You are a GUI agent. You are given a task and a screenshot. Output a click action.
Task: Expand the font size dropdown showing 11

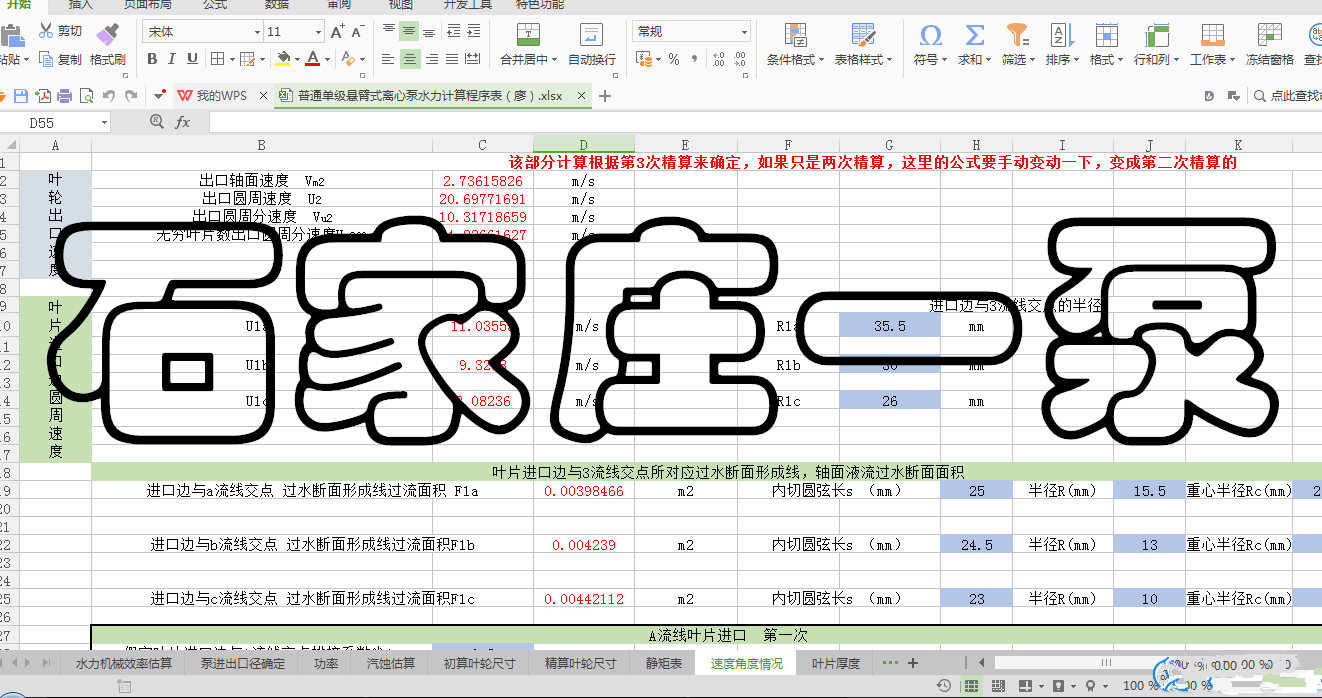coord(317,32)
